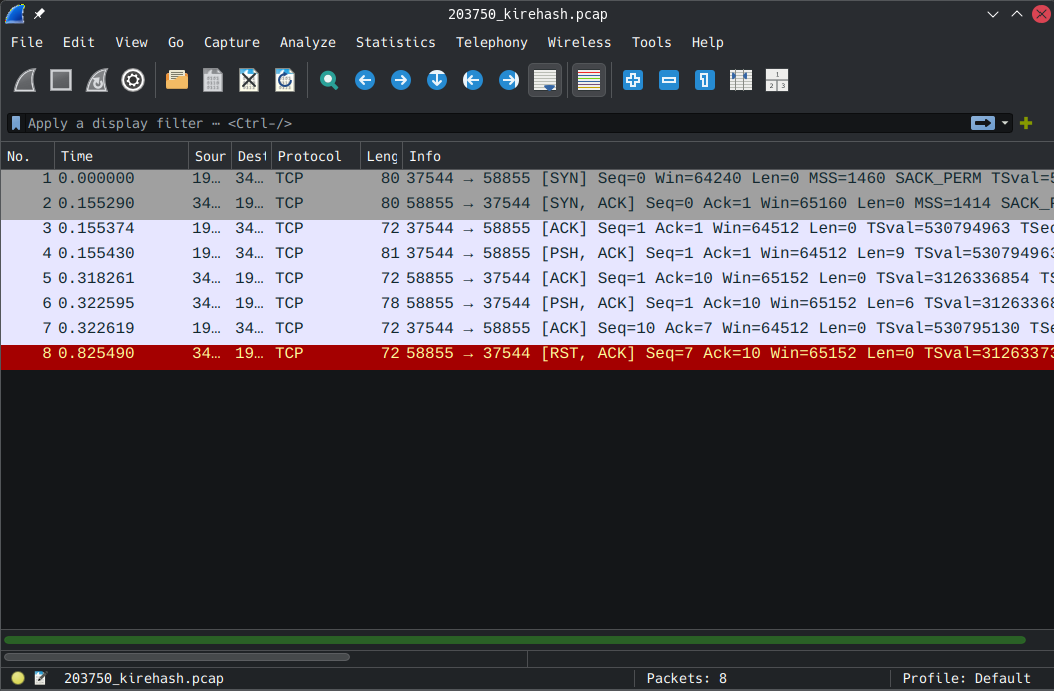This screenshot has height=691, width=1054.
Task: Click the display filter bookmark icon
Action: (16, 123)
